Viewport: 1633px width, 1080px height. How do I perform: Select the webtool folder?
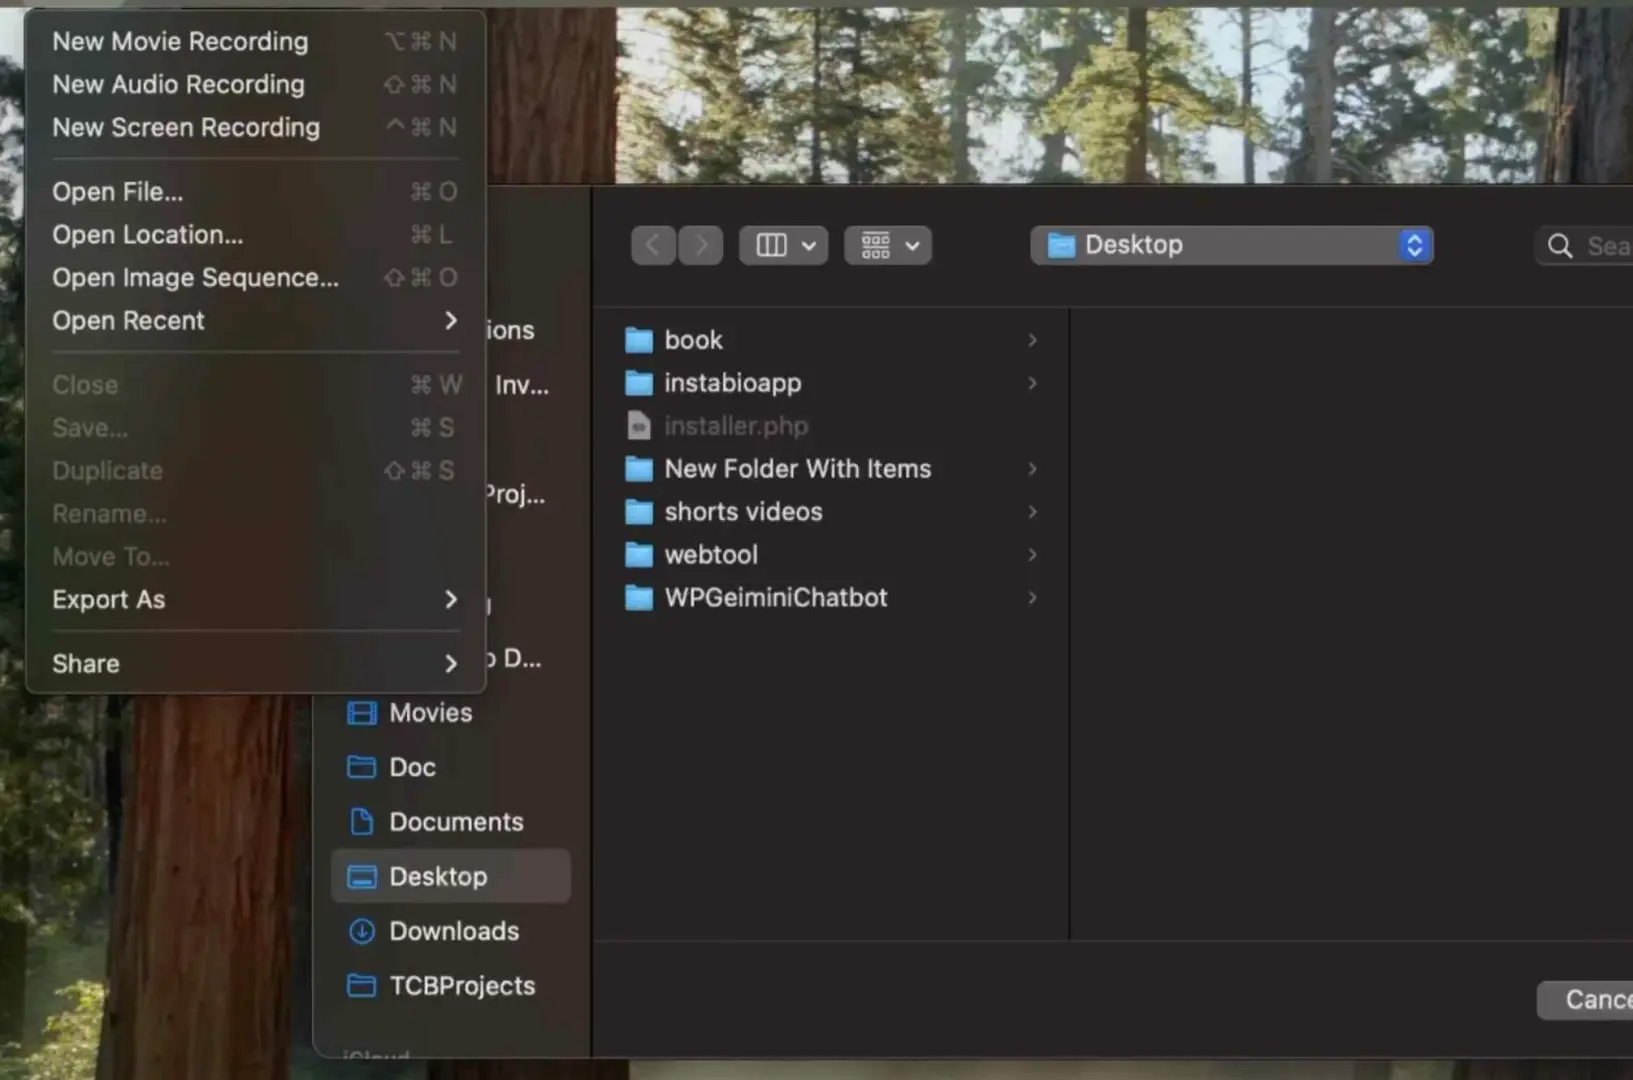832,555
